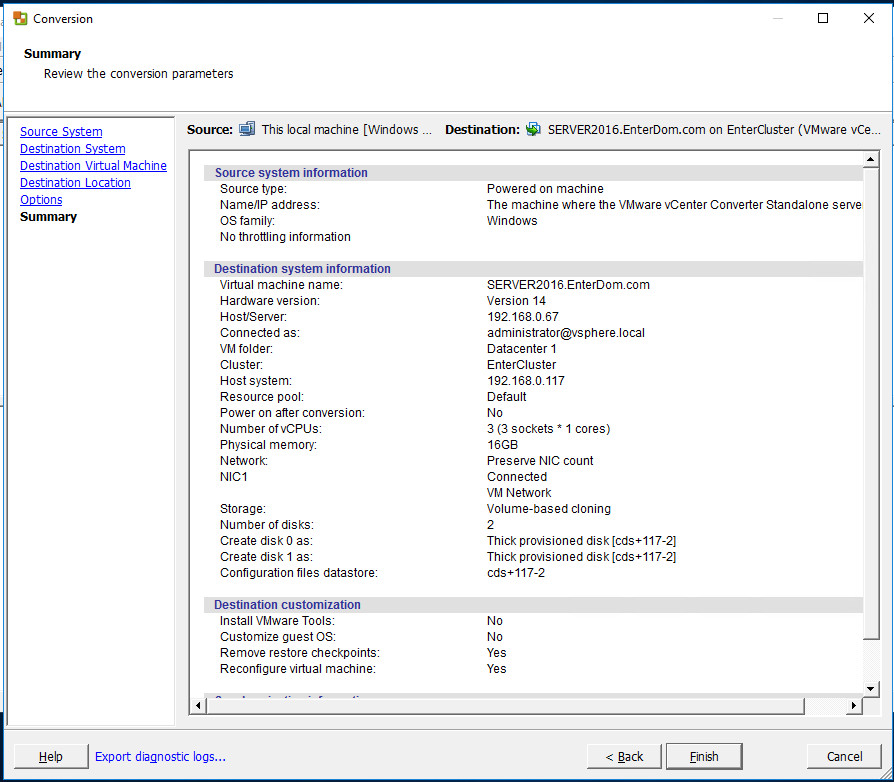Click the Destination system information header
The image size is (894, 782).
(x=302, y=268)
